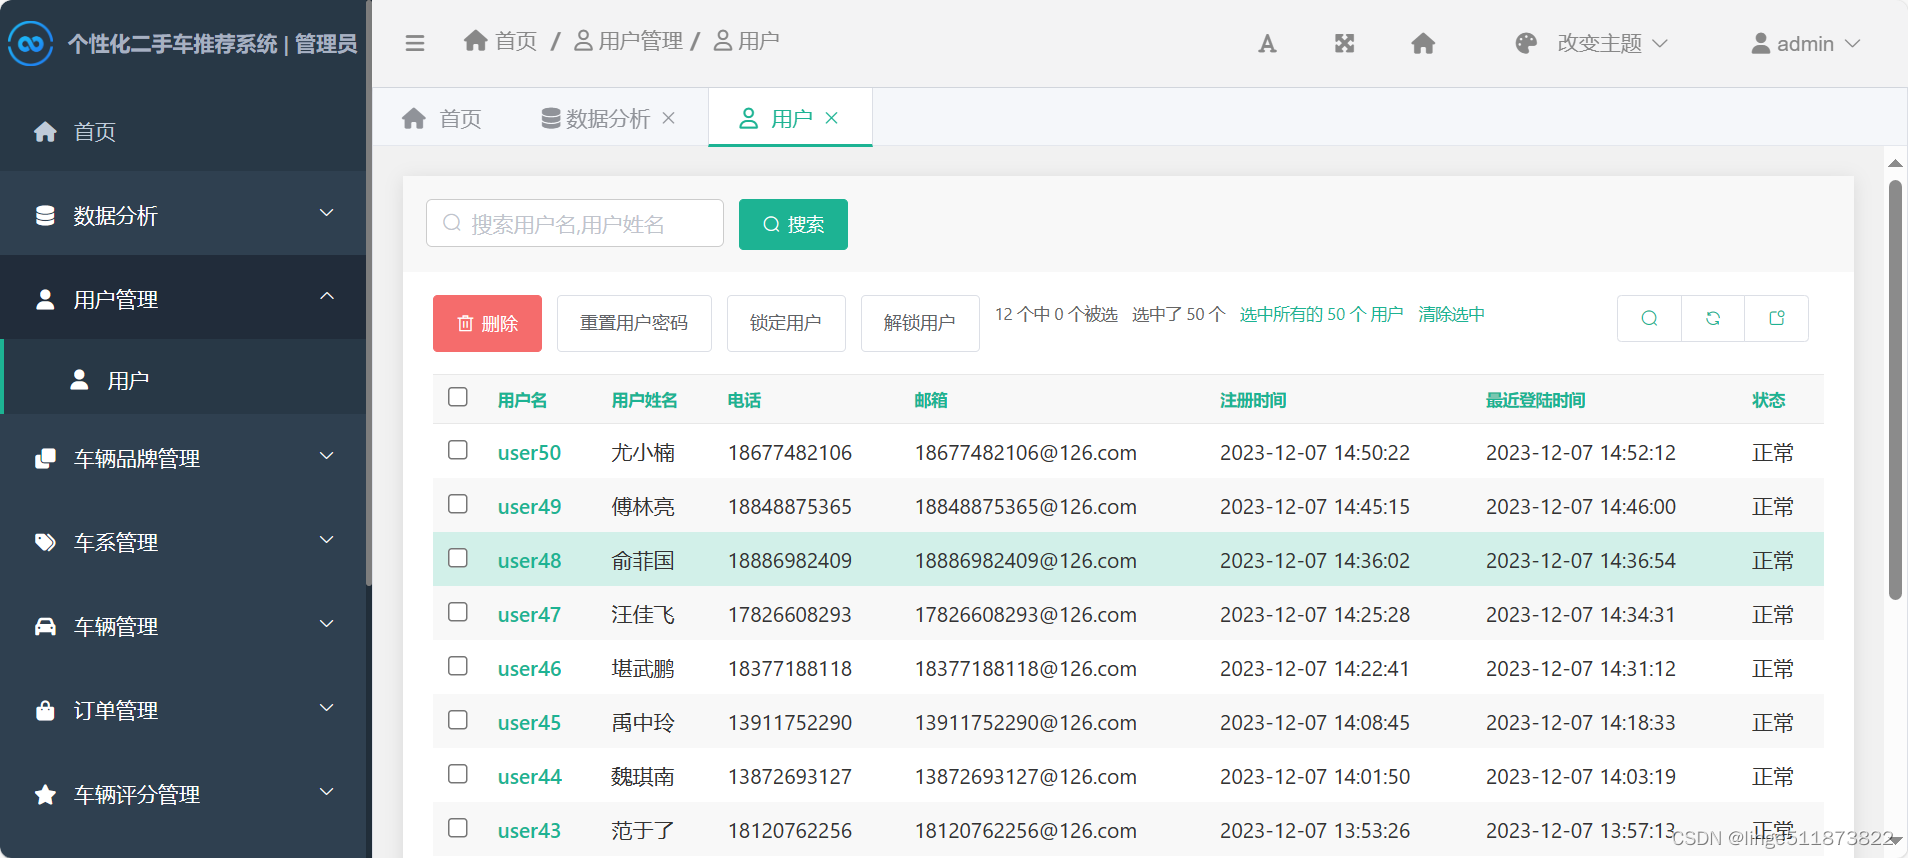Collapse the 用户管理 sidebar chevron
The width and height of the screenshot is (1908, 858).
327,297
